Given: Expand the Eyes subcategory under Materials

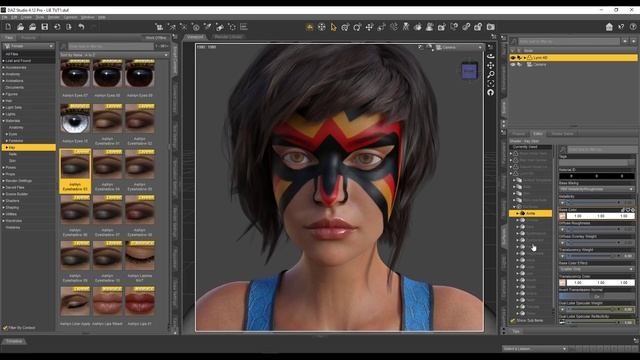Looking at the screenshot, I should pos(7,134).
